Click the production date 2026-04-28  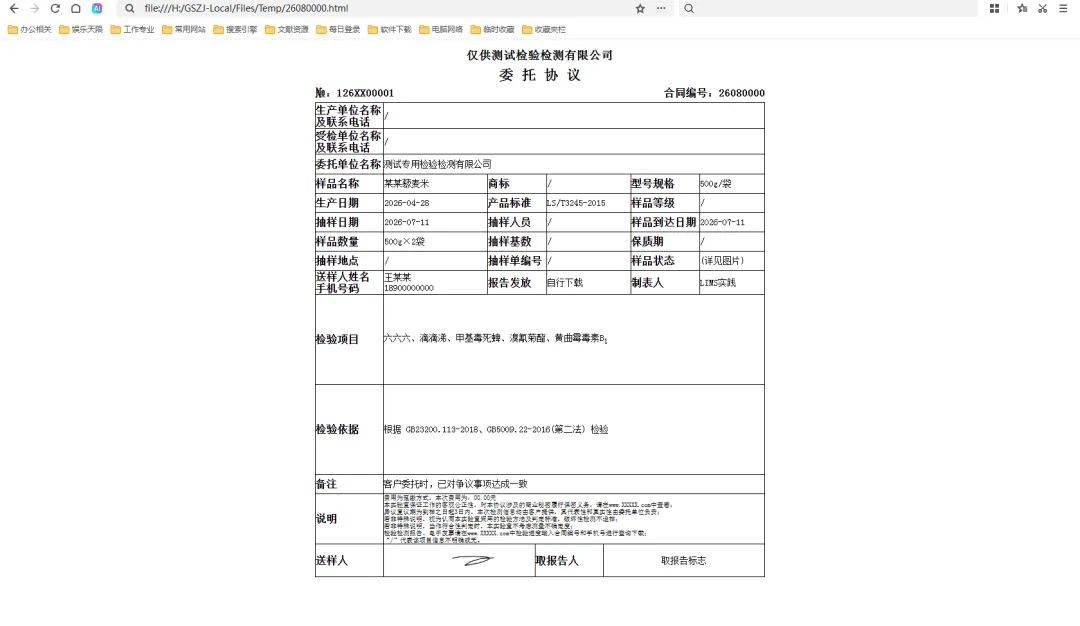click(406, 203)
